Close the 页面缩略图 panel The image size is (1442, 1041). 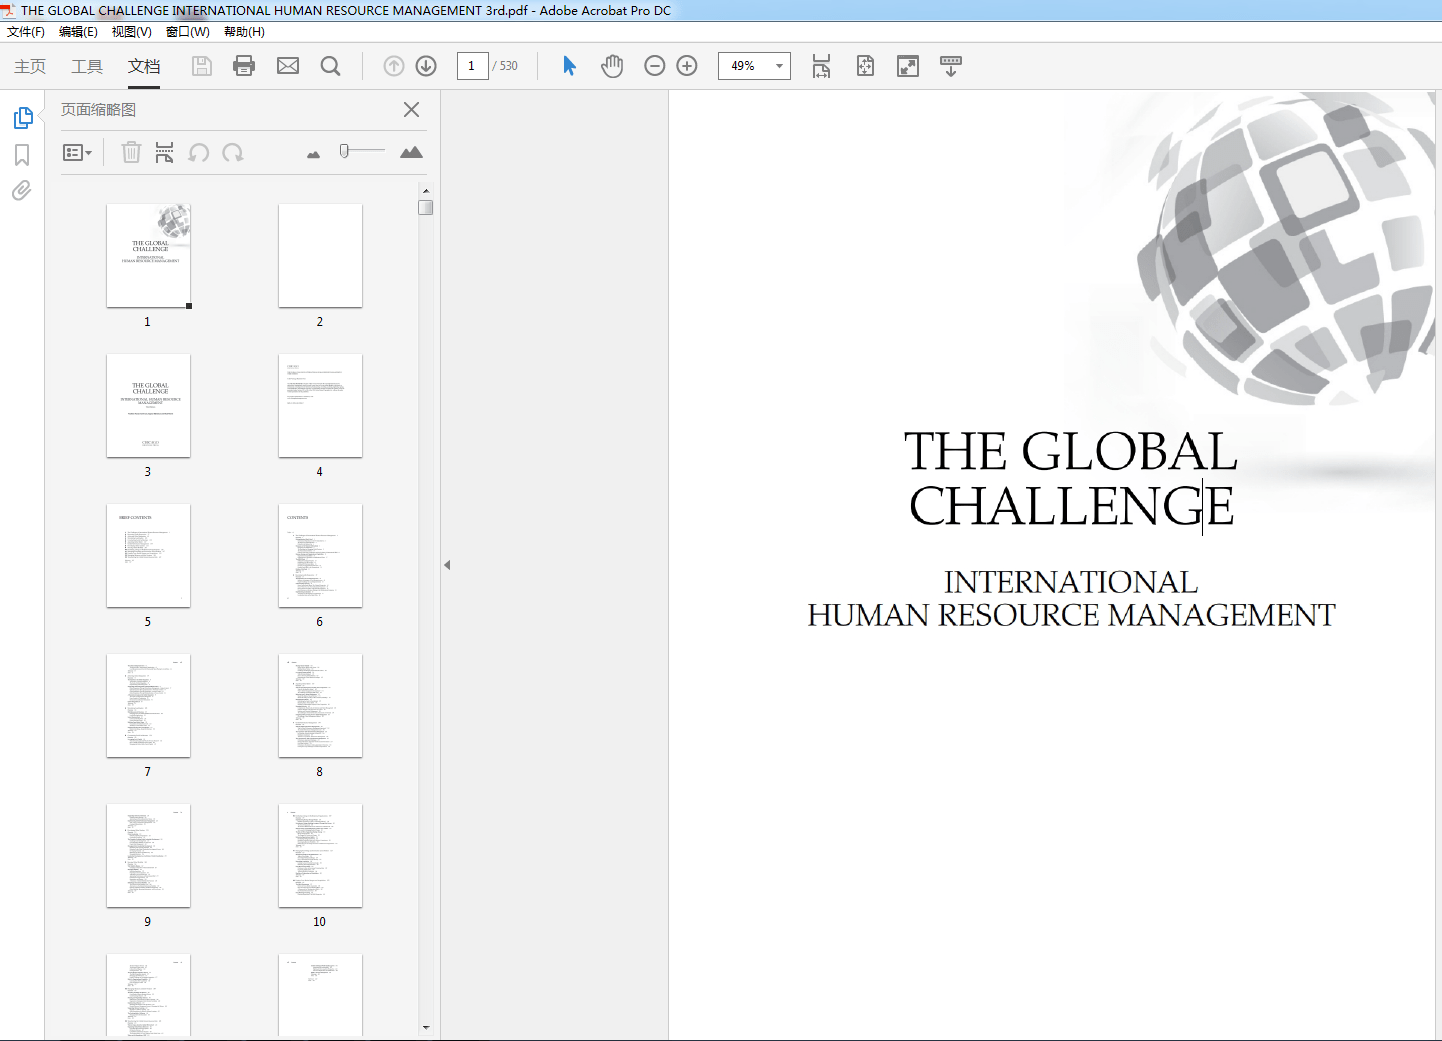[411, 110]
